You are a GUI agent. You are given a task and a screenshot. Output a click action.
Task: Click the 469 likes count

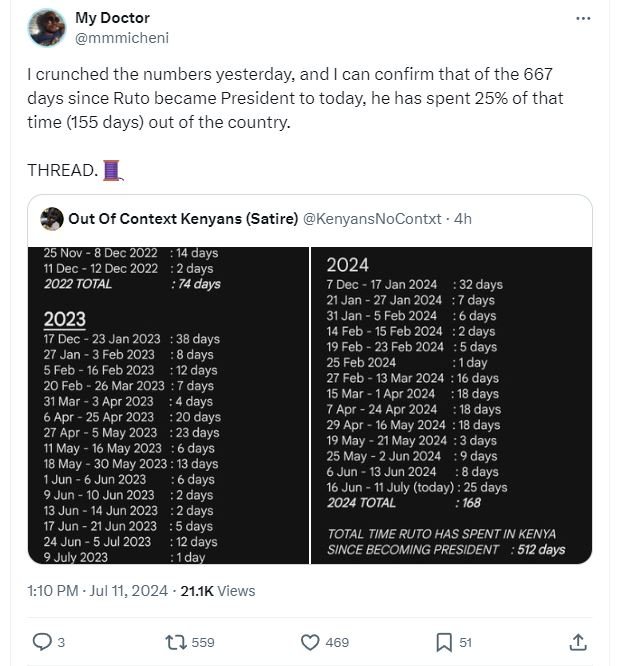point(337,642)
